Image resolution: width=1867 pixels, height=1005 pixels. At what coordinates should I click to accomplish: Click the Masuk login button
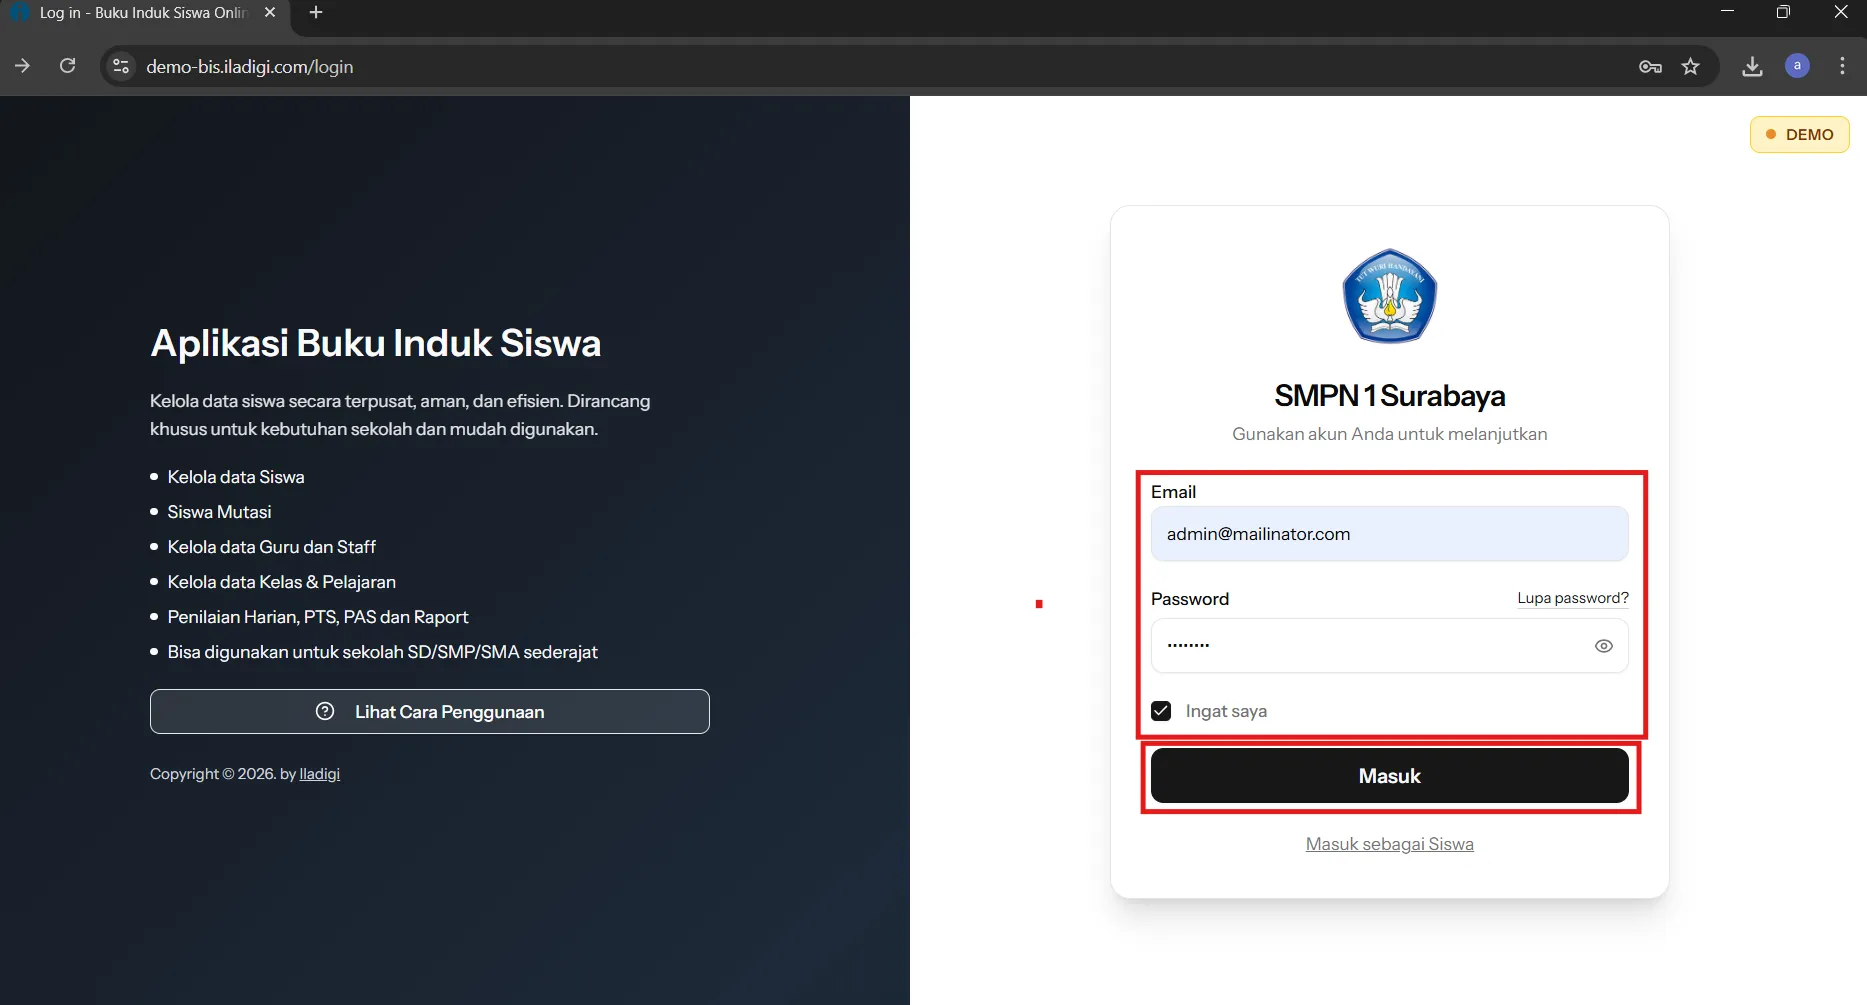tap(1389, 776)
